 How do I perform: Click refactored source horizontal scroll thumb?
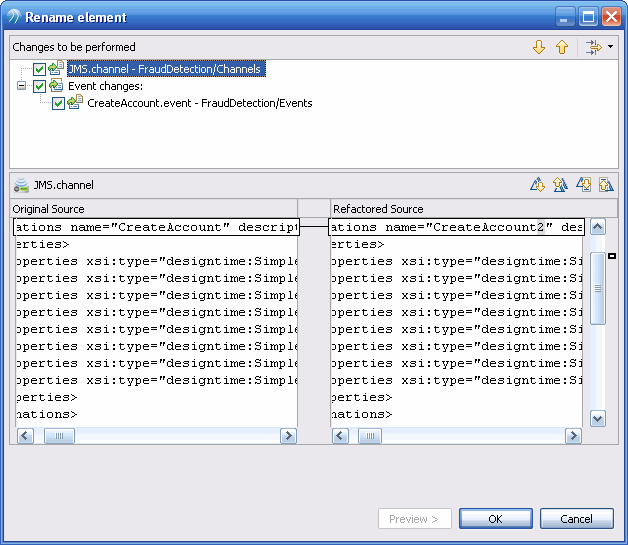(370, 436)
